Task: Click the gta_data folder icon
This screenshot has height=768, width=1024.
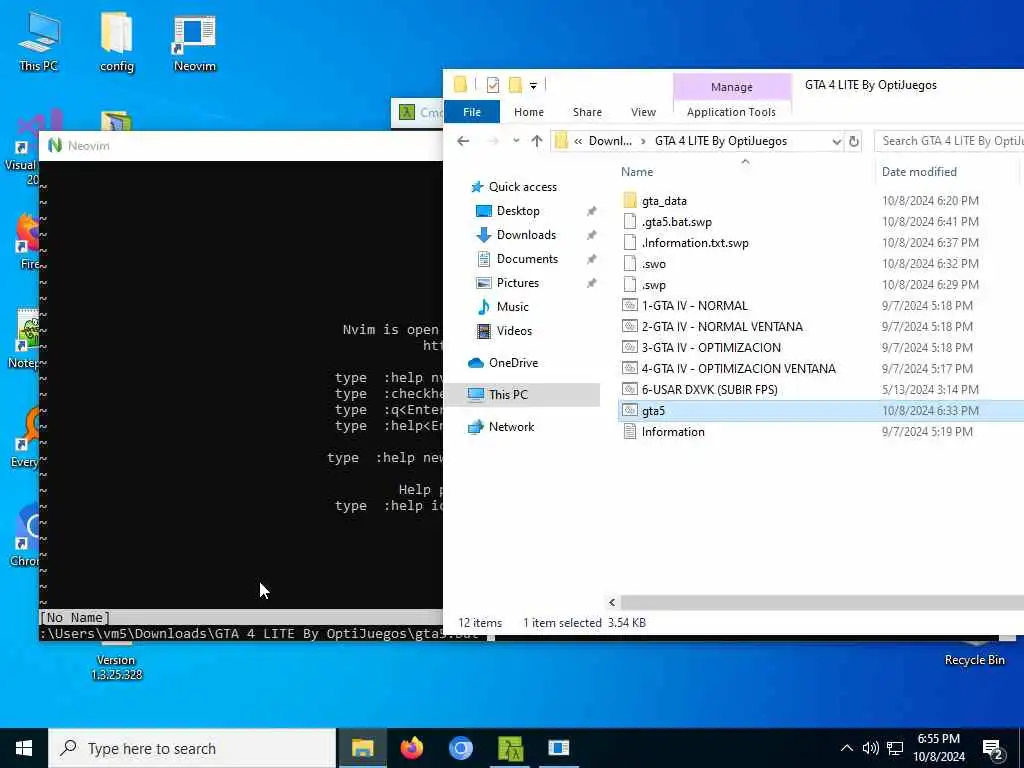Action: (x=630, y=200)
